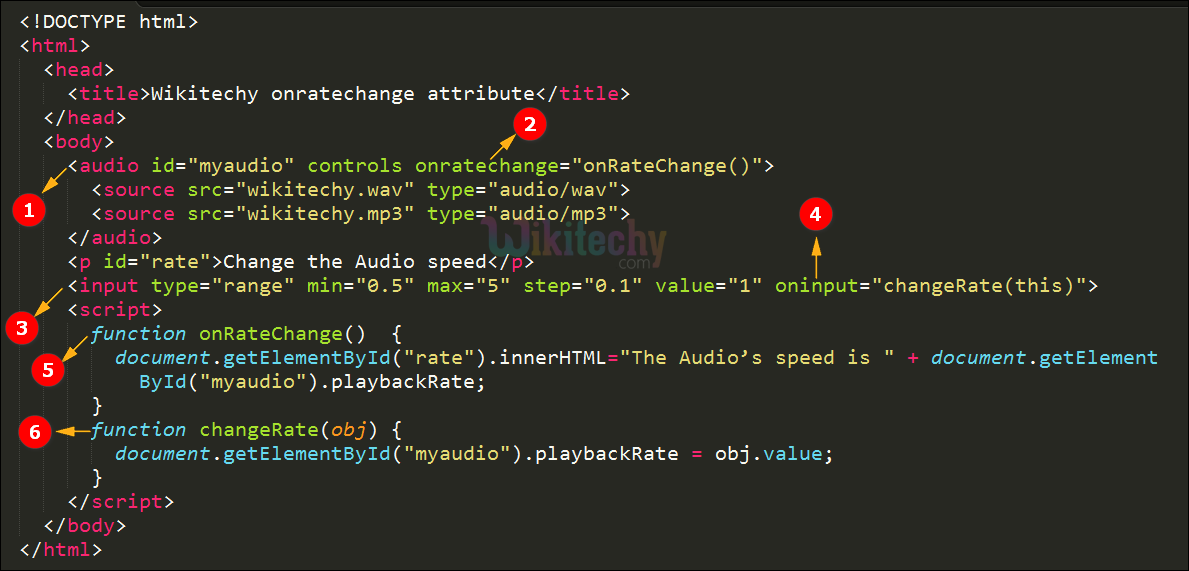Click the opening <head> tag

pos(80,70)
